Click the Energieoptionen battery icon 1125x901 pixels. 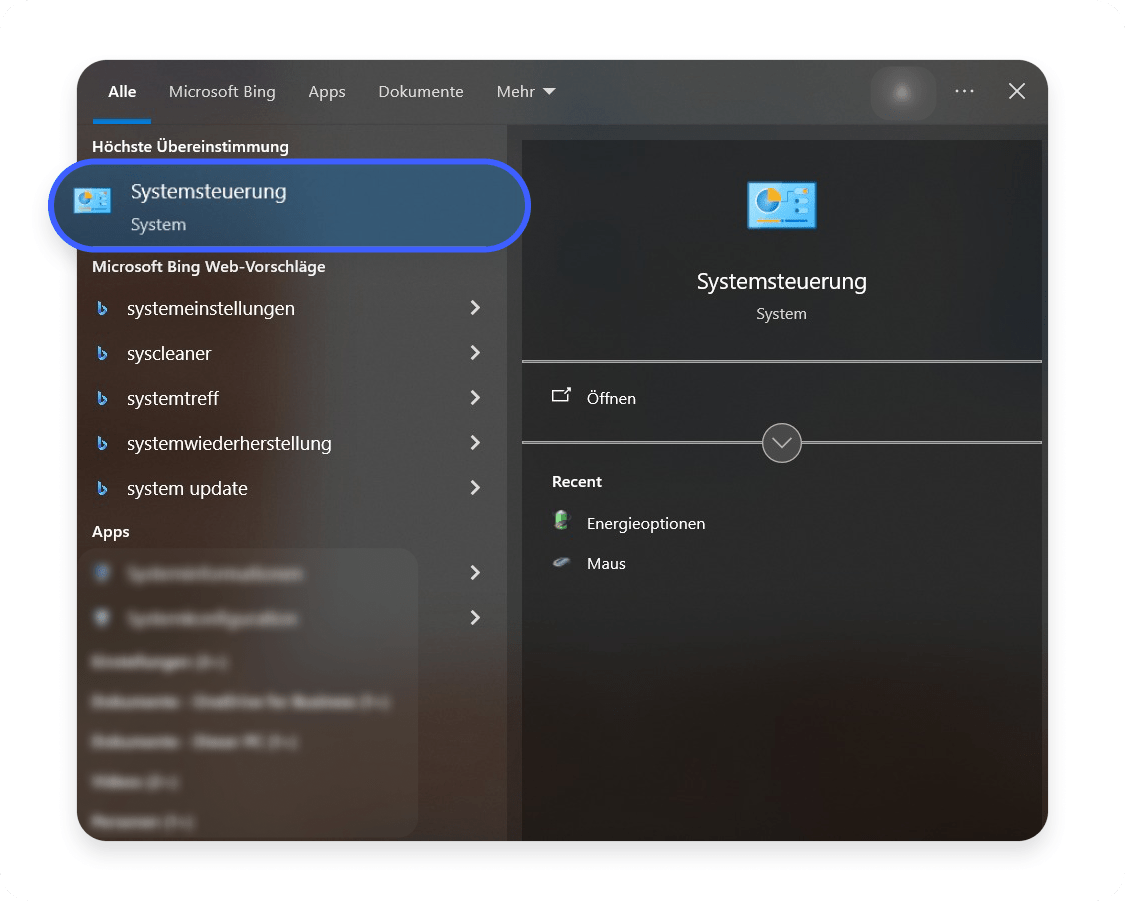(x=561, y=521)
